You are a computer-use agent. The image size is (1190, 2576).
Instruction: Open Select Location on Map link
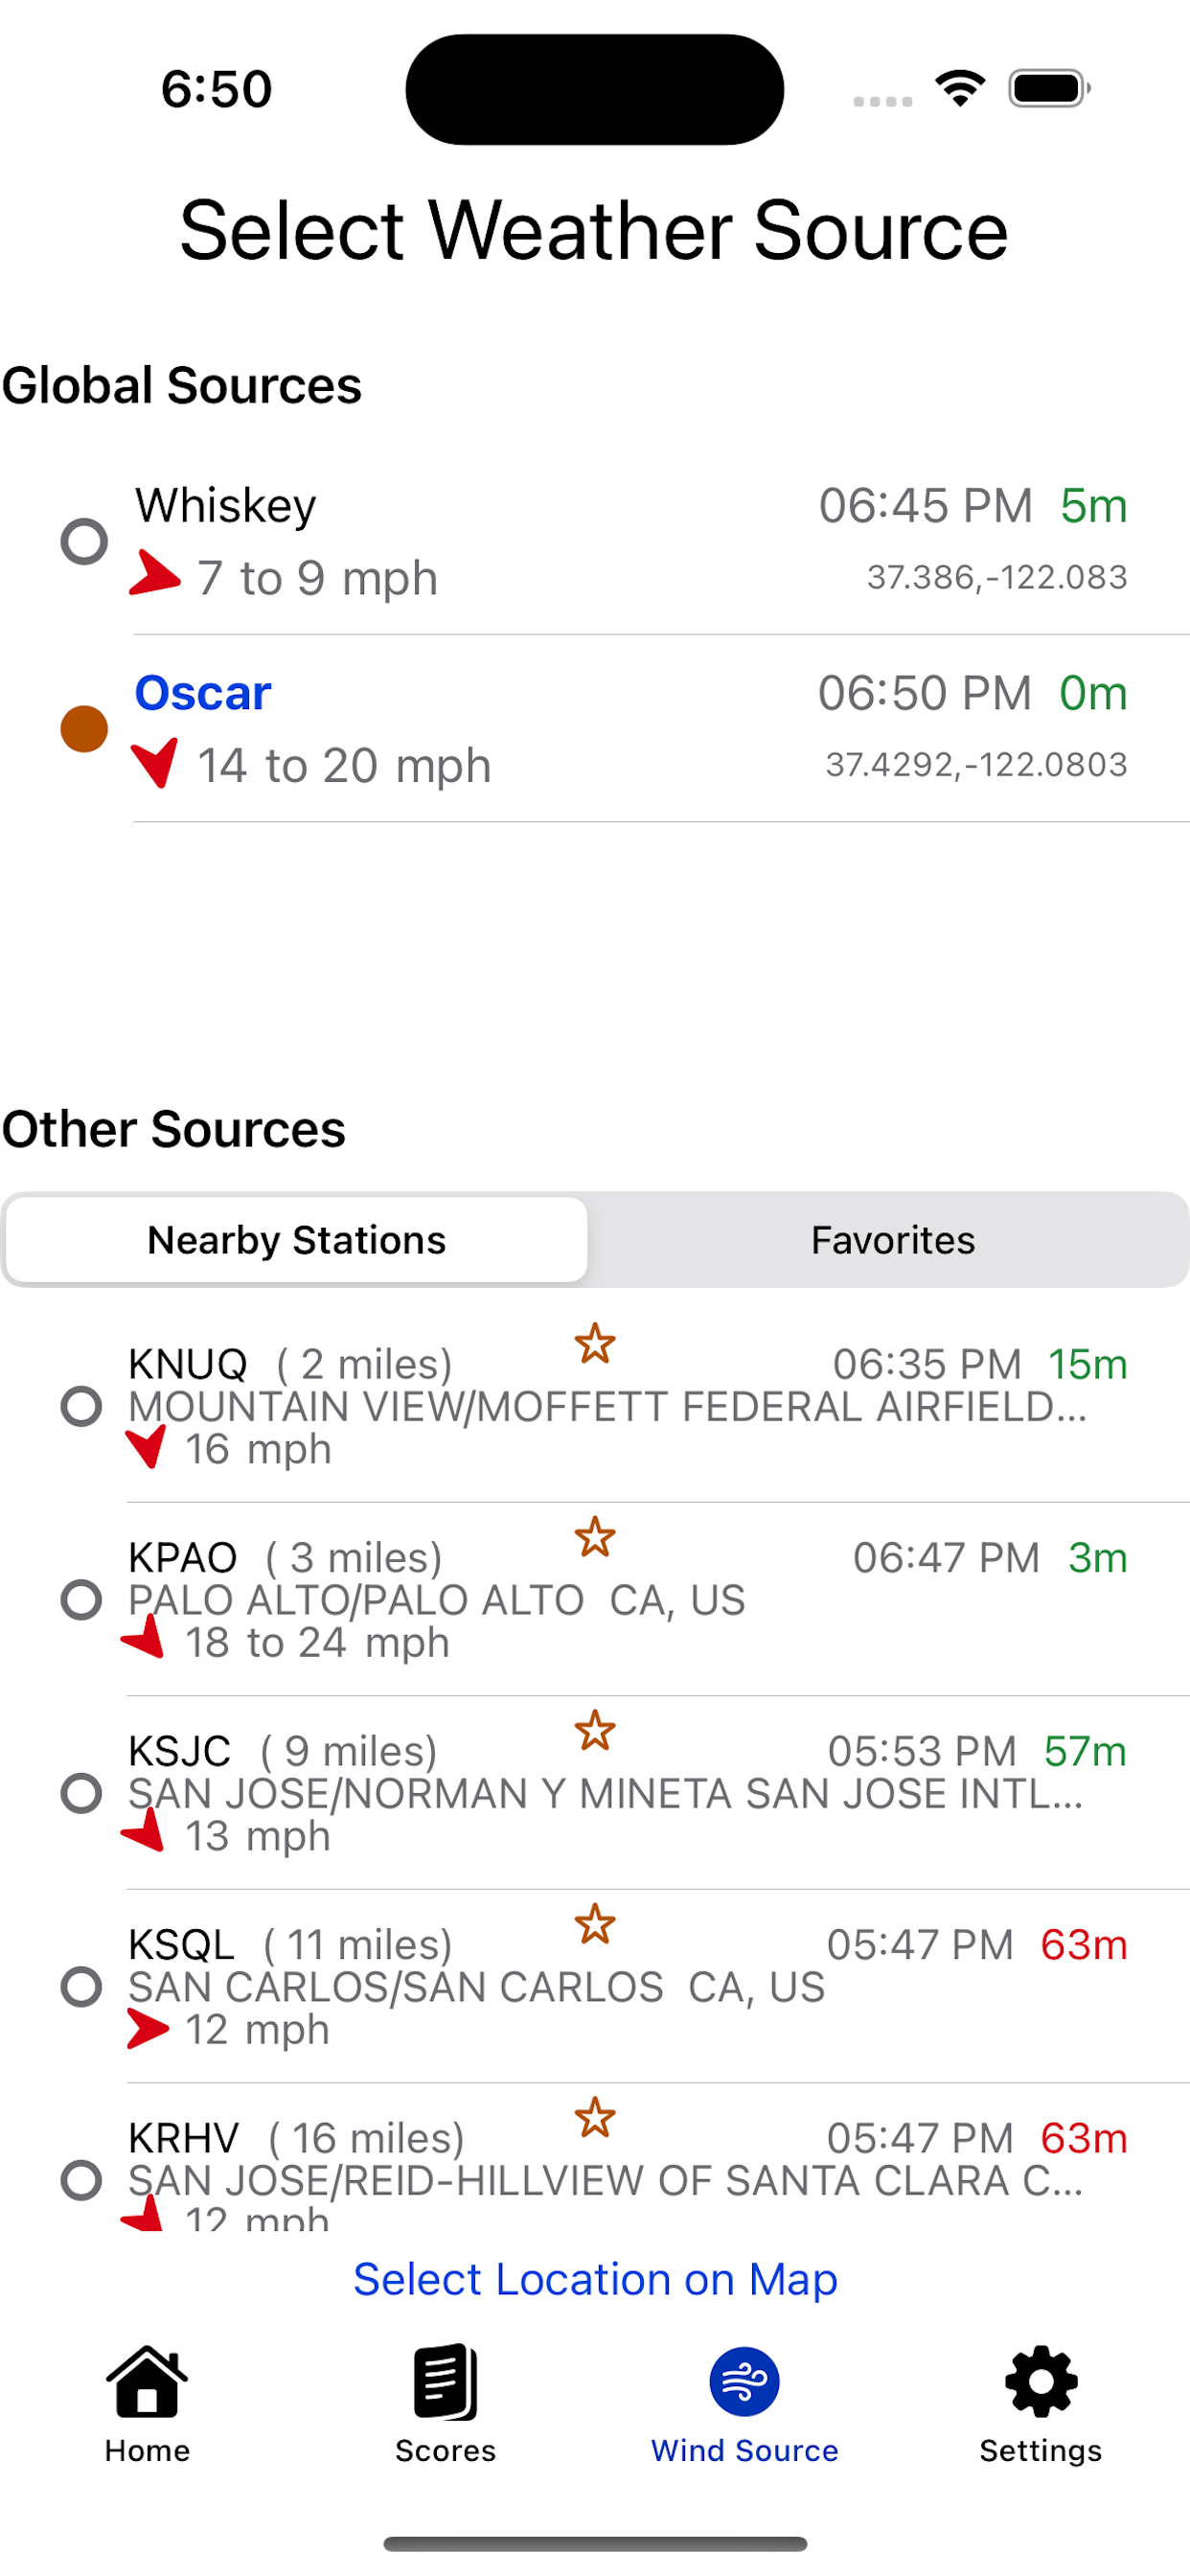[x=595, y=2279]
